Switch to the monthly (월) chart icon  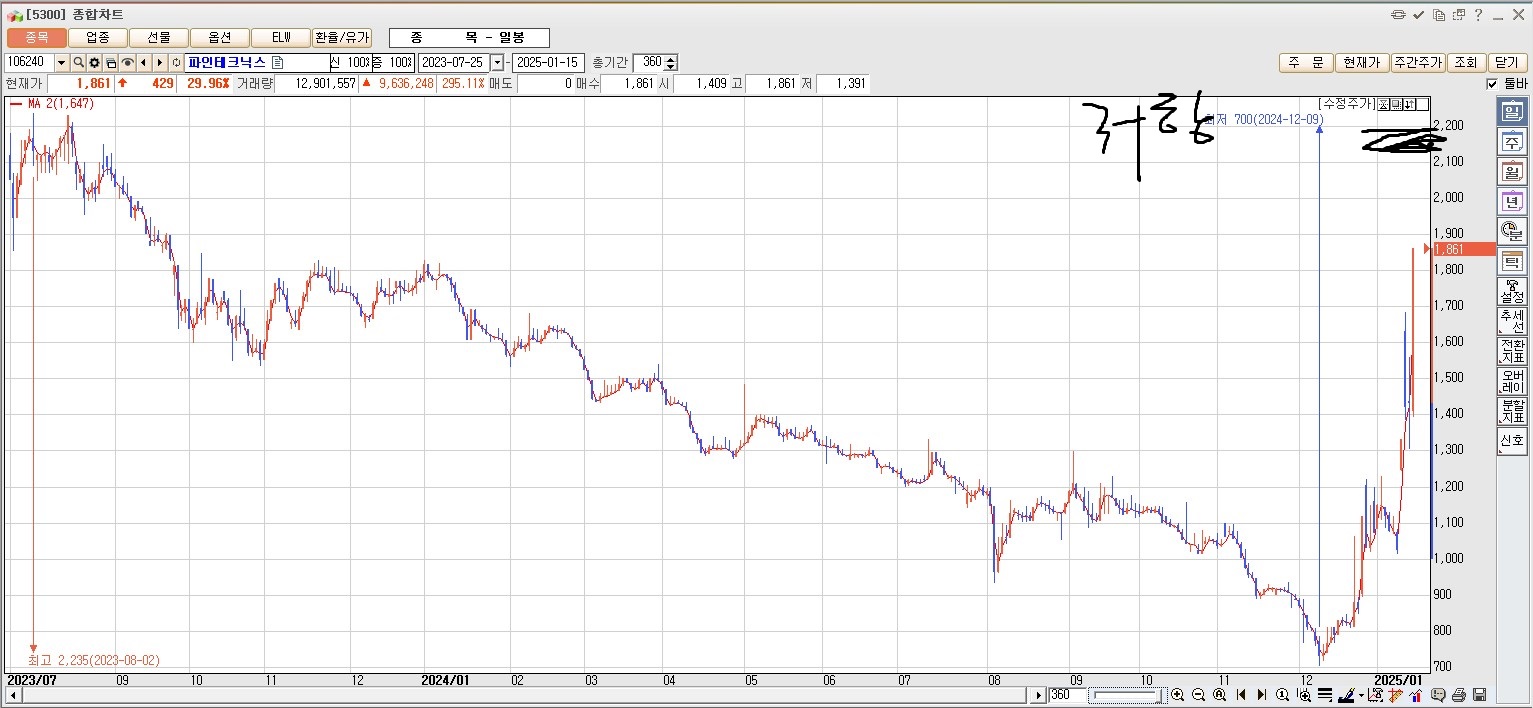pos(1511,172)
